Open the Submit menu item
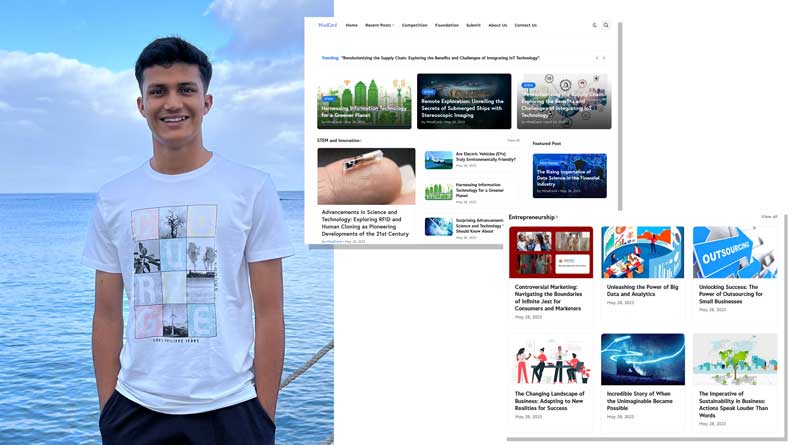The width and height of the screenshot is (800, 445). point(473,25)
